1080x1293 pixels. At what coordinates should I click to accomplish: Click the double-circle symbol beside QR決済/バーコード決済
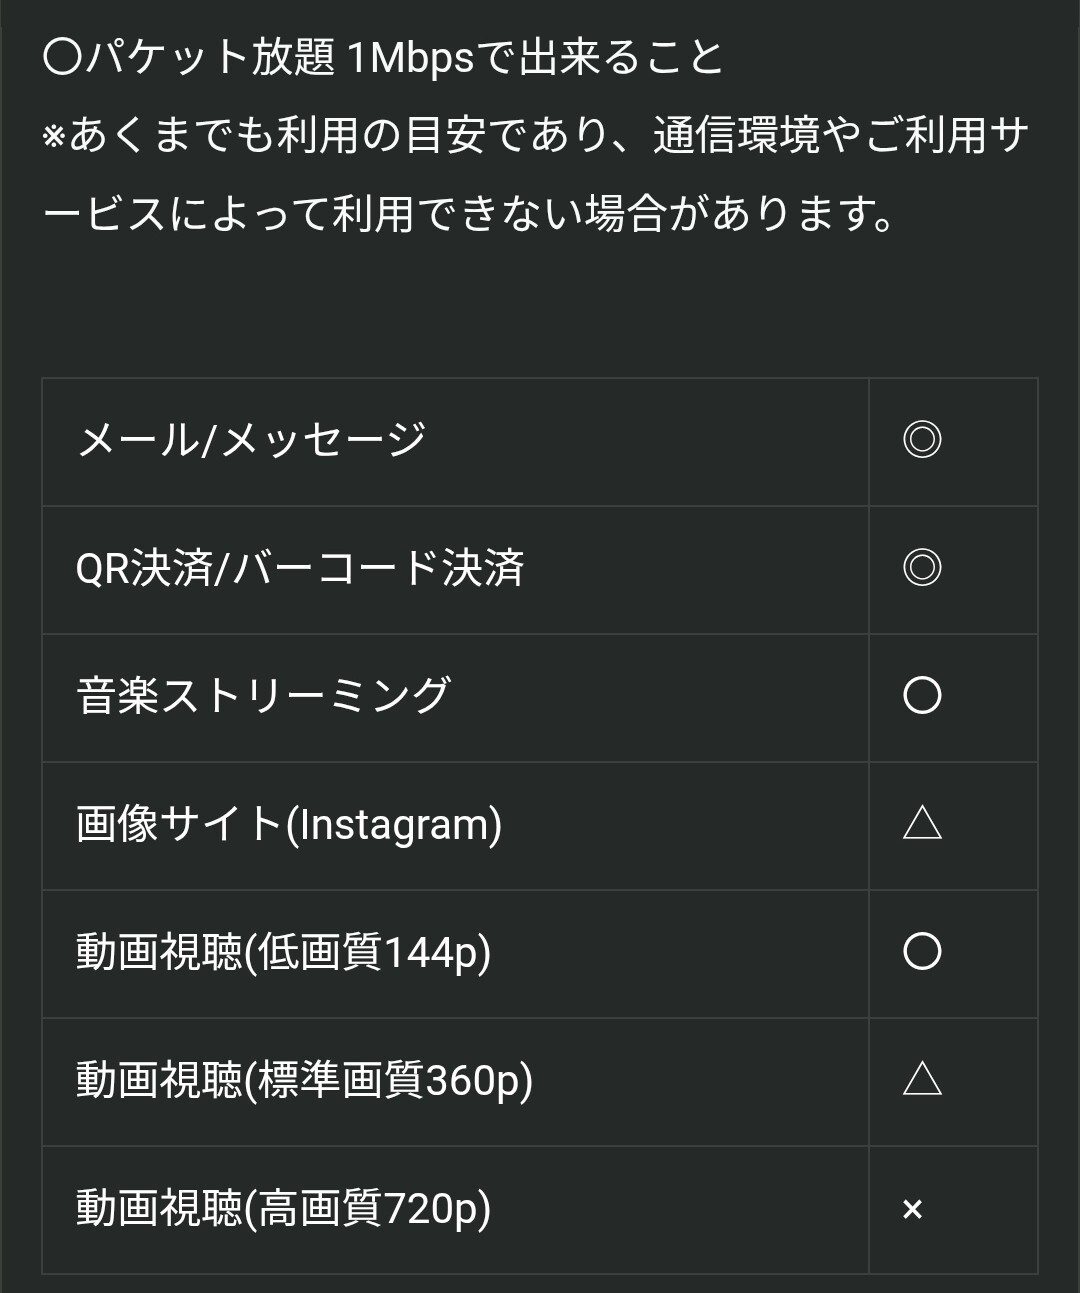922,568
